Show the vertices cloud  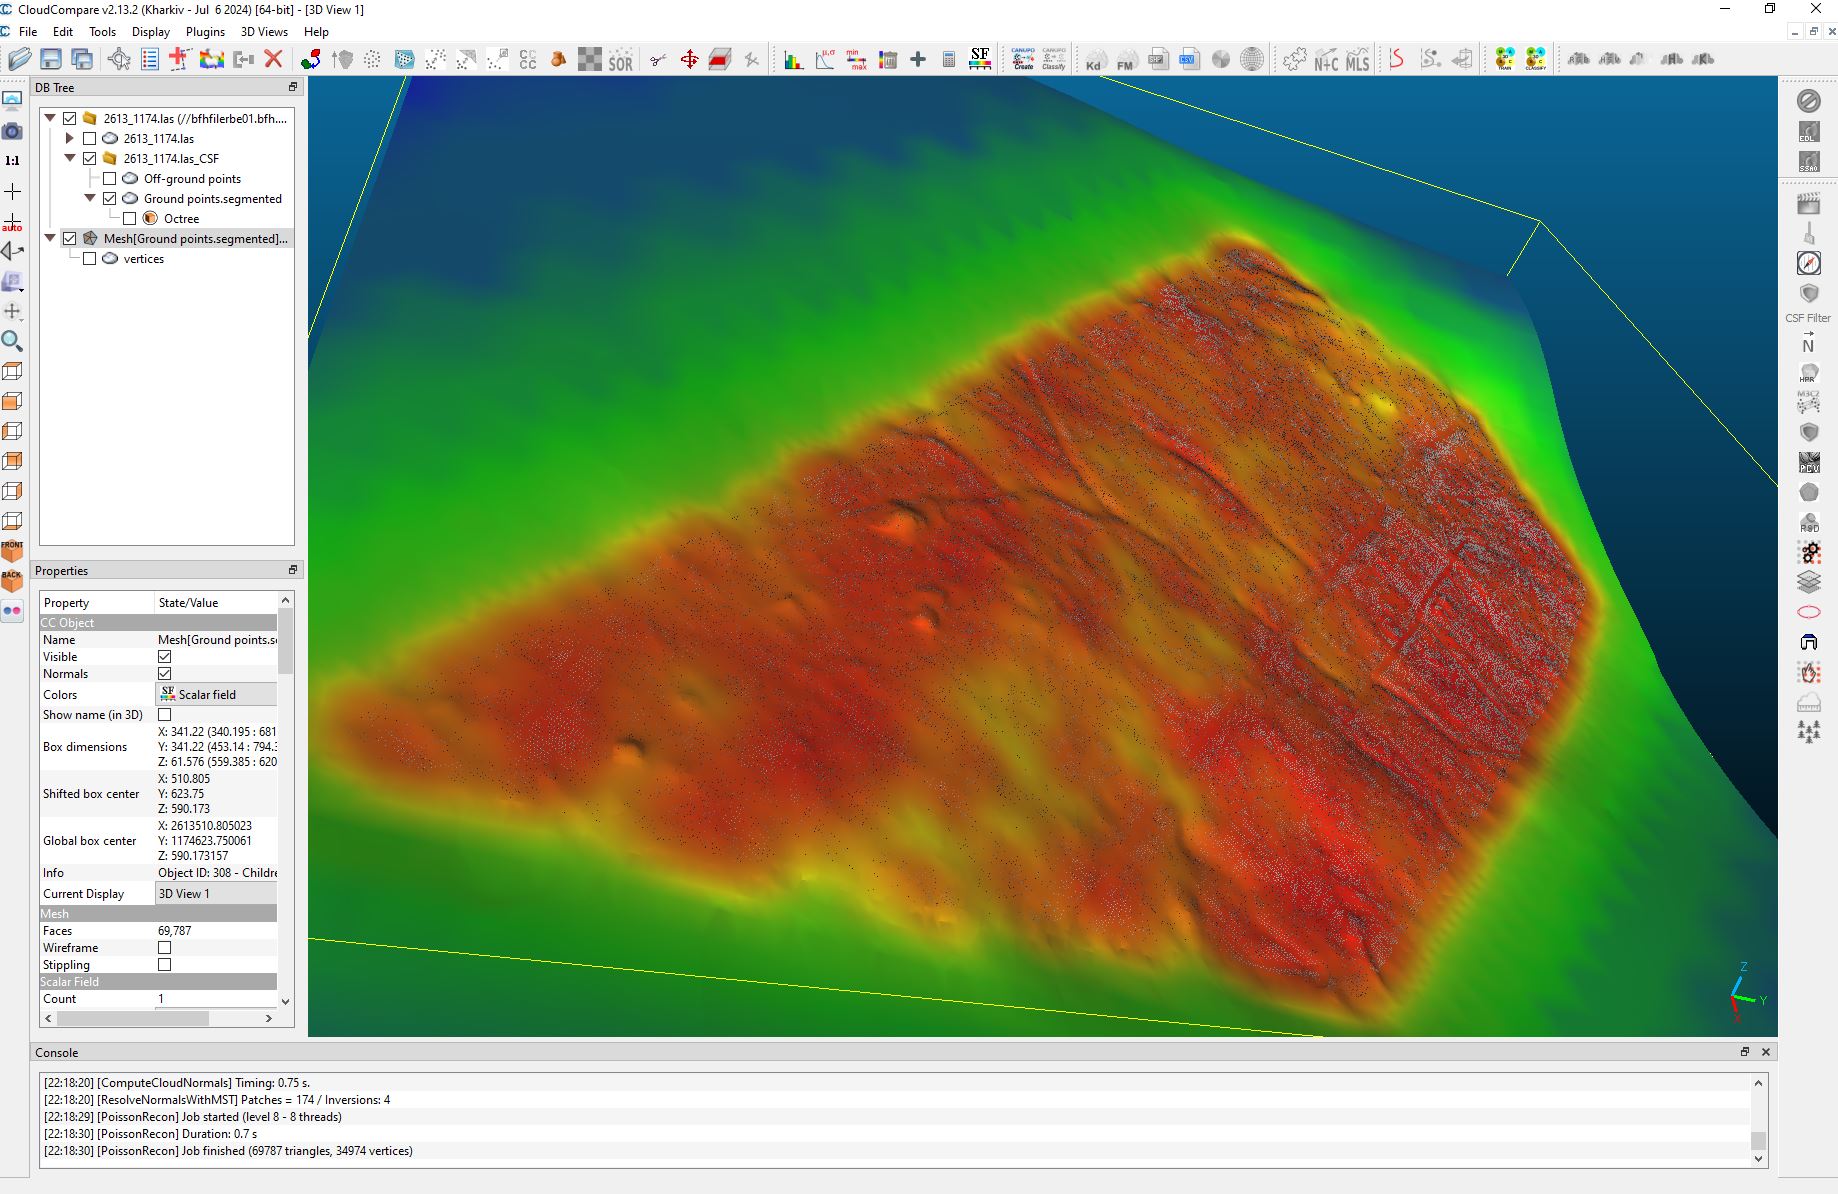pyautogui.click(x=89, y=258)
